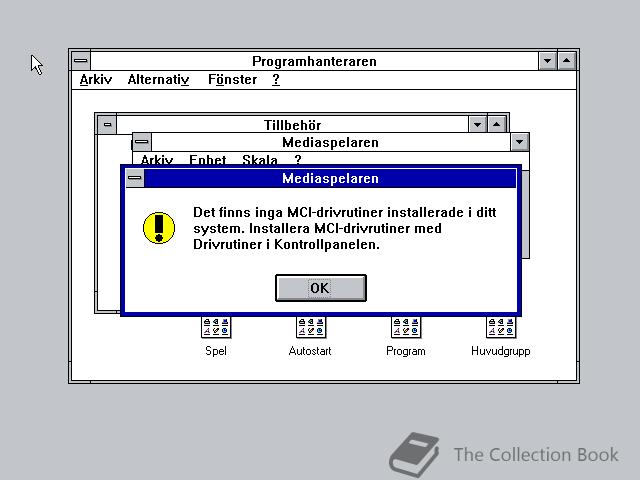
Task: Confirm the warning with the OK button
Action: point(321,288)
